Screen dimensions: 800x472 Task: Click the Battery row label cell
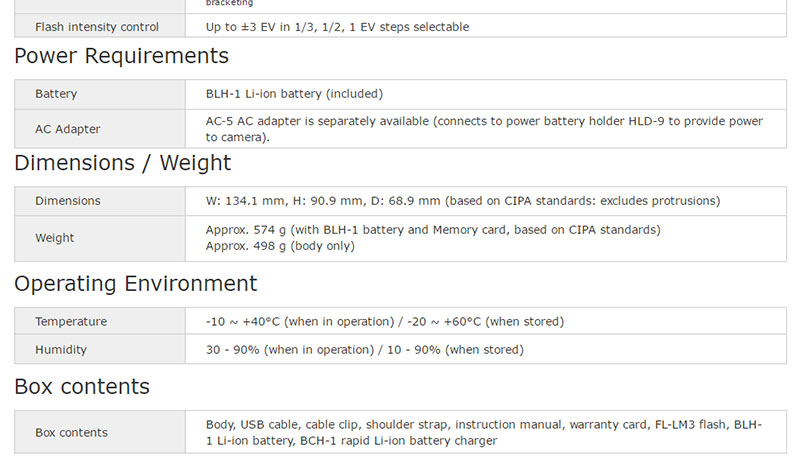click(56, 94)
